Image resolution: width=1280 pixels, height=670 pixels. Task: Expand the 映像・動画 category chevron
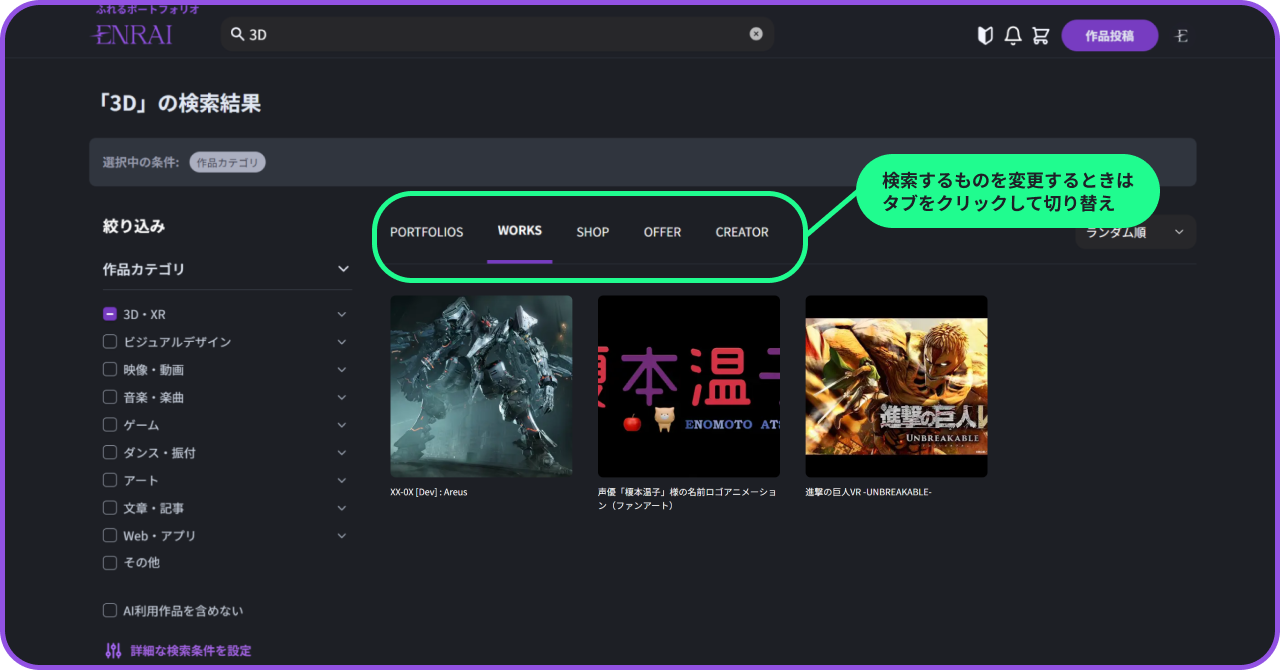coord(342,370)
